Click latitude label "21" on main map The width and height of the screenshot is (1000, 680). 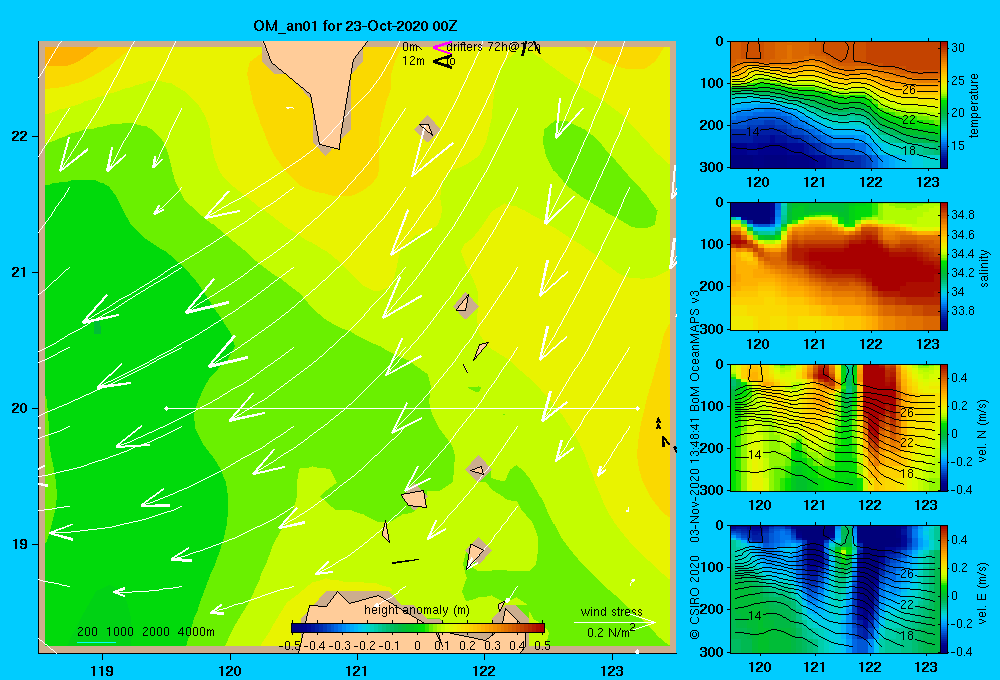pyautogui.click(x=20, y=272)
